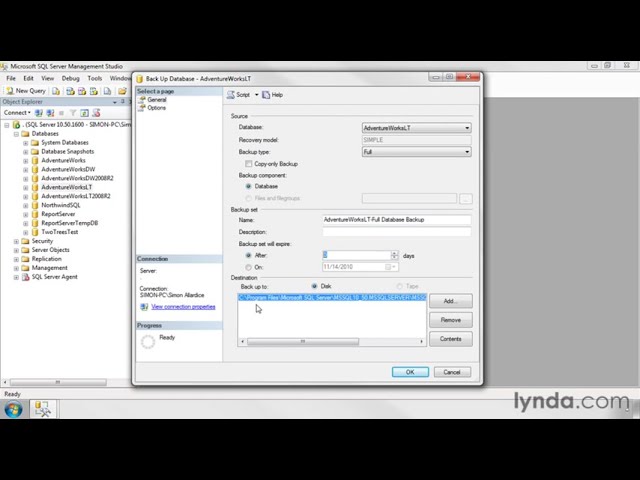The image size is (640, 480).
Task: Select the TwoTreesTest database
Action: point(60,232)
